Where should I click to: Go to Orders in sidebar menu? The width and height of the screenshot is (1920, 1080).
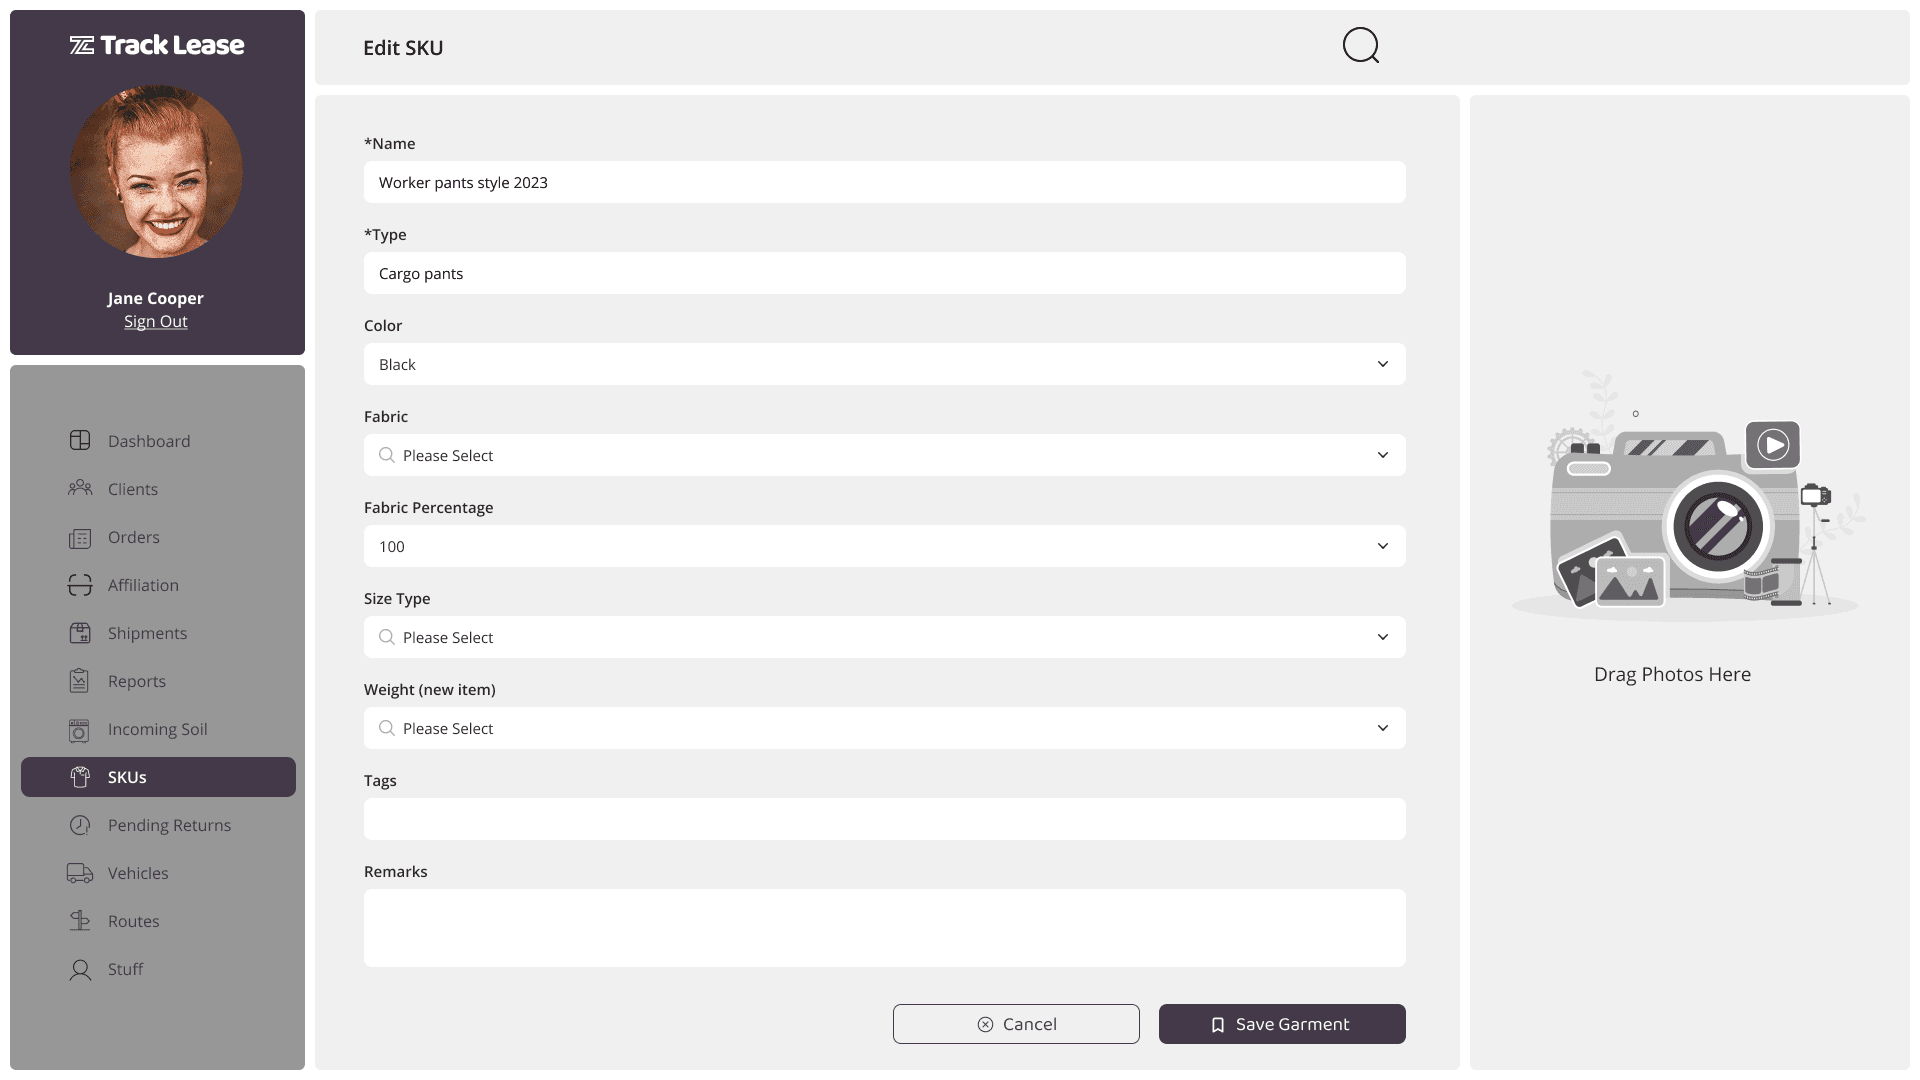(133, 537)
